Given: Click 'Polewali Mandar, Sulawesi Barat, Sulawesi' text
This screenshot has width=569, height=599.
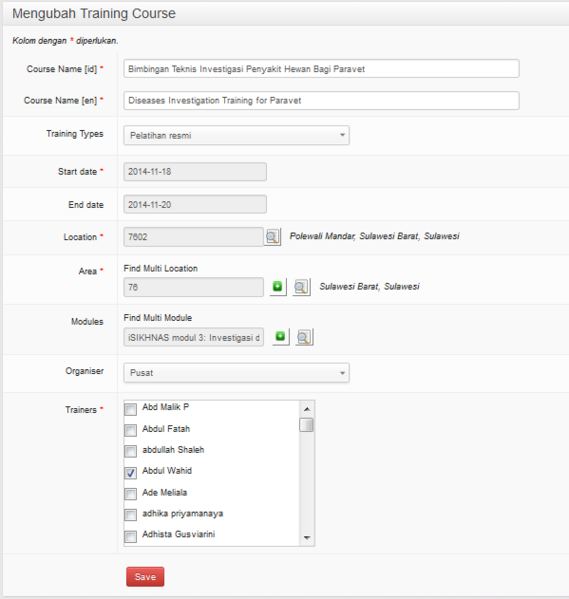Looking at the screenshot, I should pyautogui.click(x=374, y=236).
